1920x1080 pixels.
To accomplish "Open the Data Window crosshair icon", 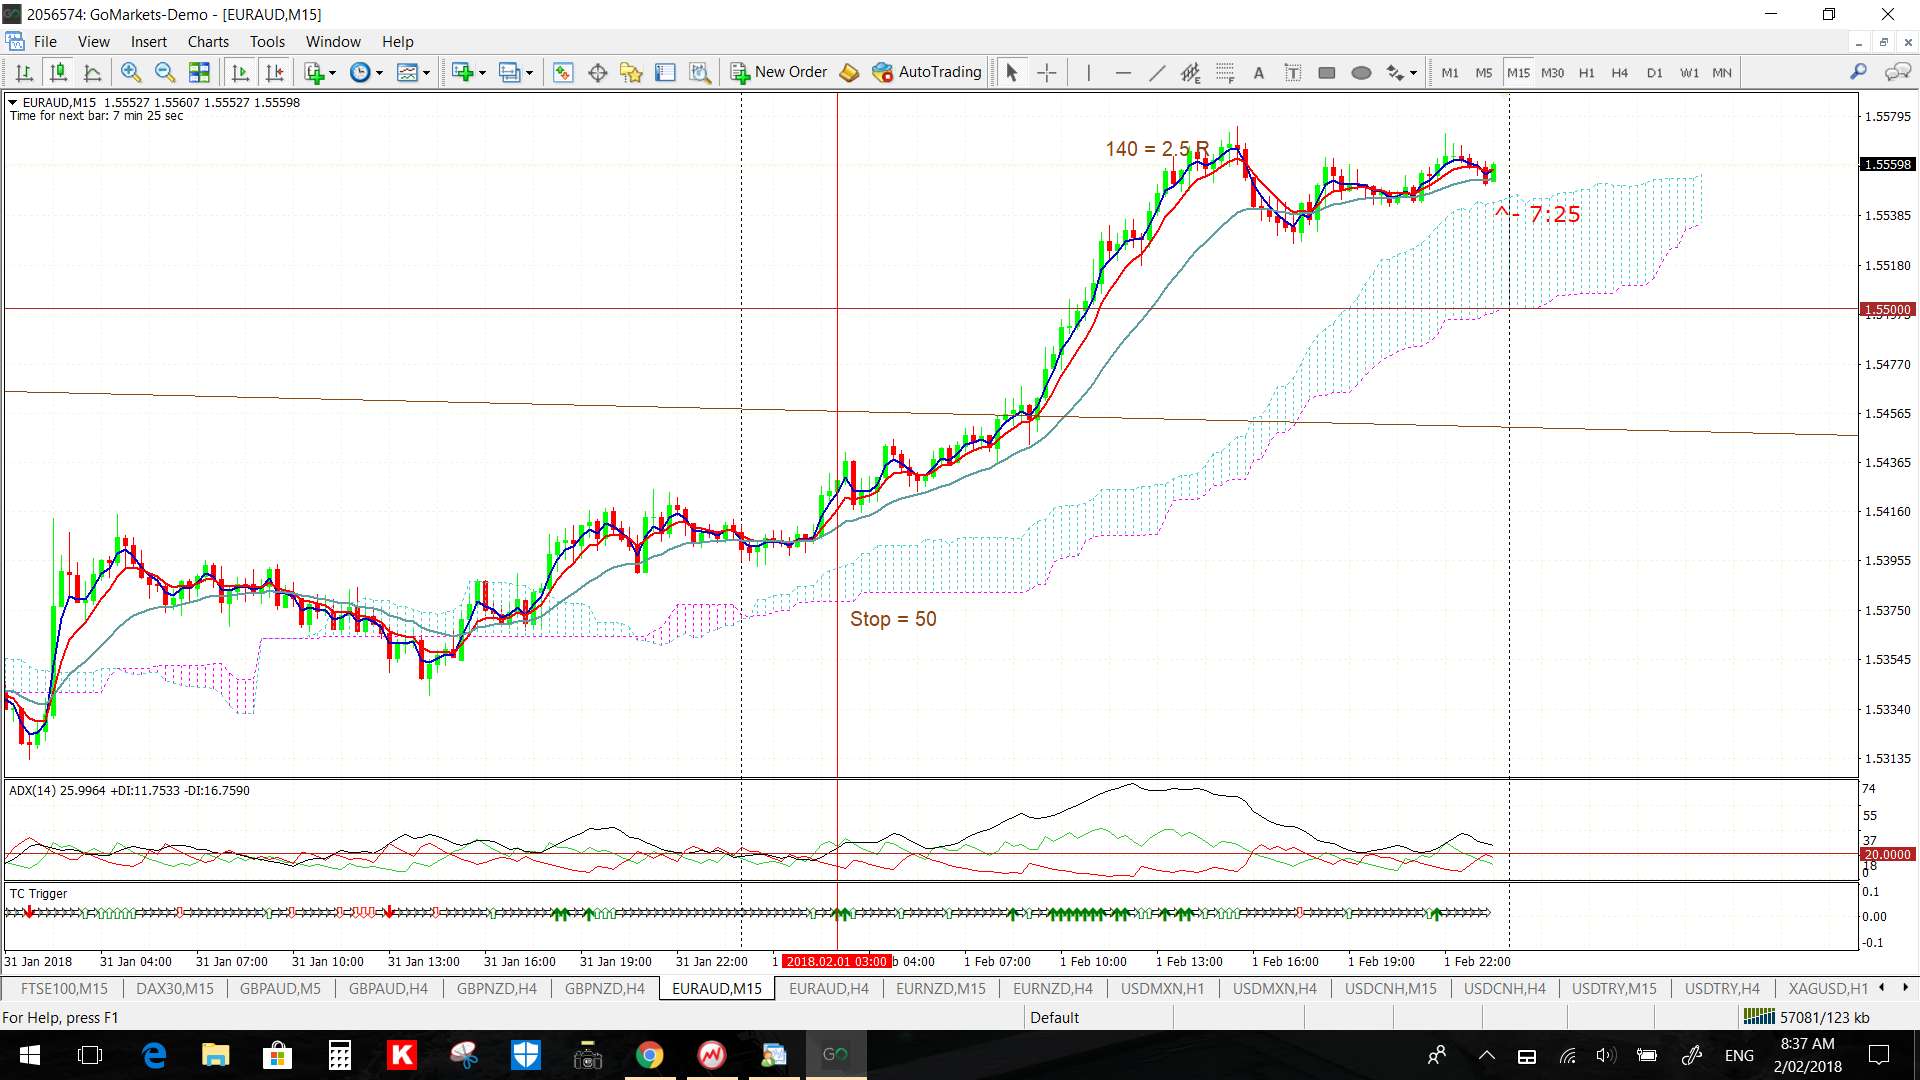I will (x=597, y=72).
